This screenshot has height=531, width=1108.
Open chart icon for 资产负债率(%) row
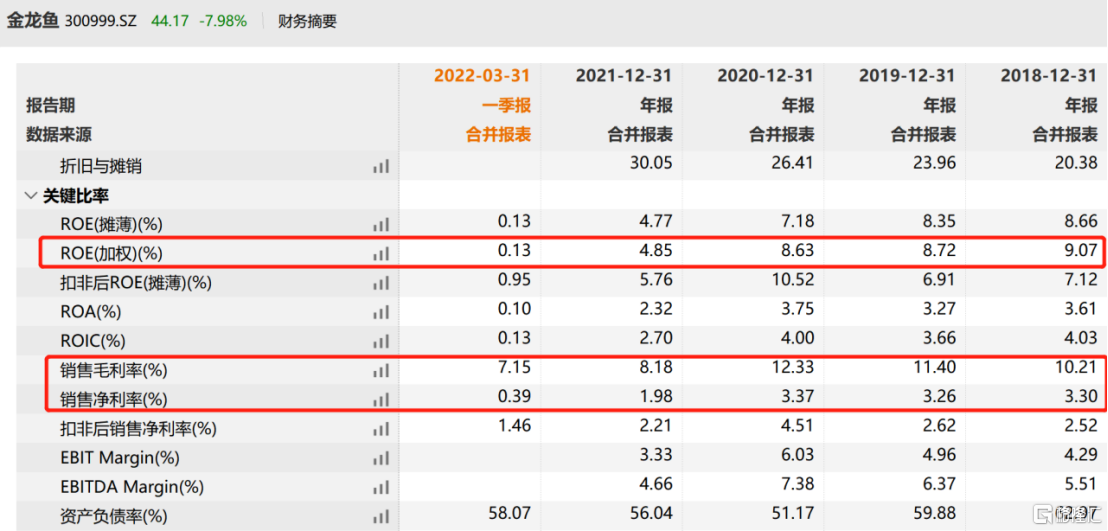381,516
